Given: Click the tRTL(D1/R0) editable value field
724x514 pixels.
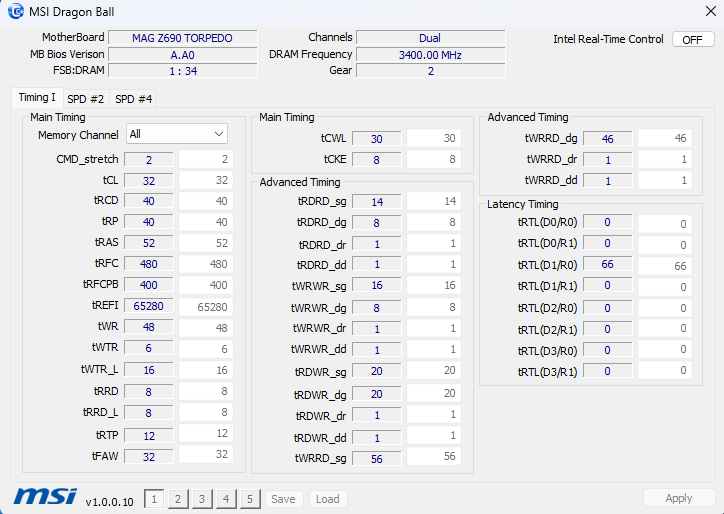Looking at the screenshot, I should (x=664, y=266).
